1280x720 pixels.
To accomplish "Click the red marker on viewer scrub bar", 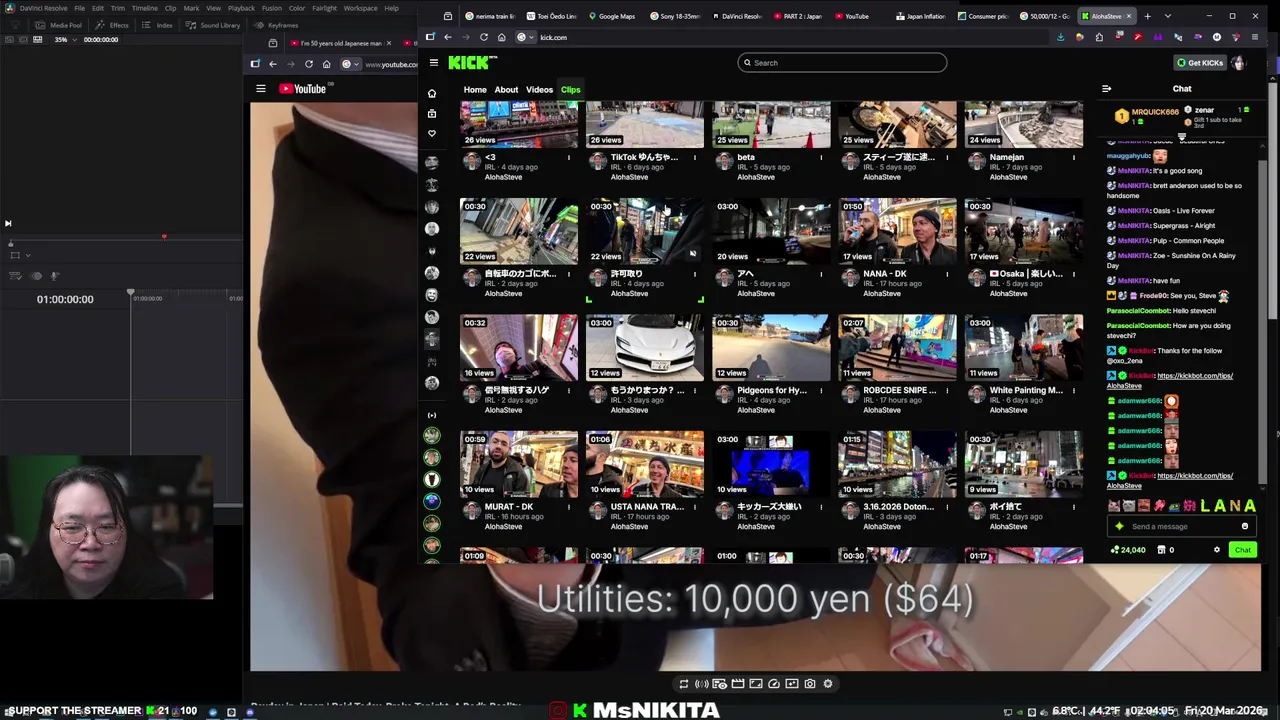I will click(x=164, y=237).
